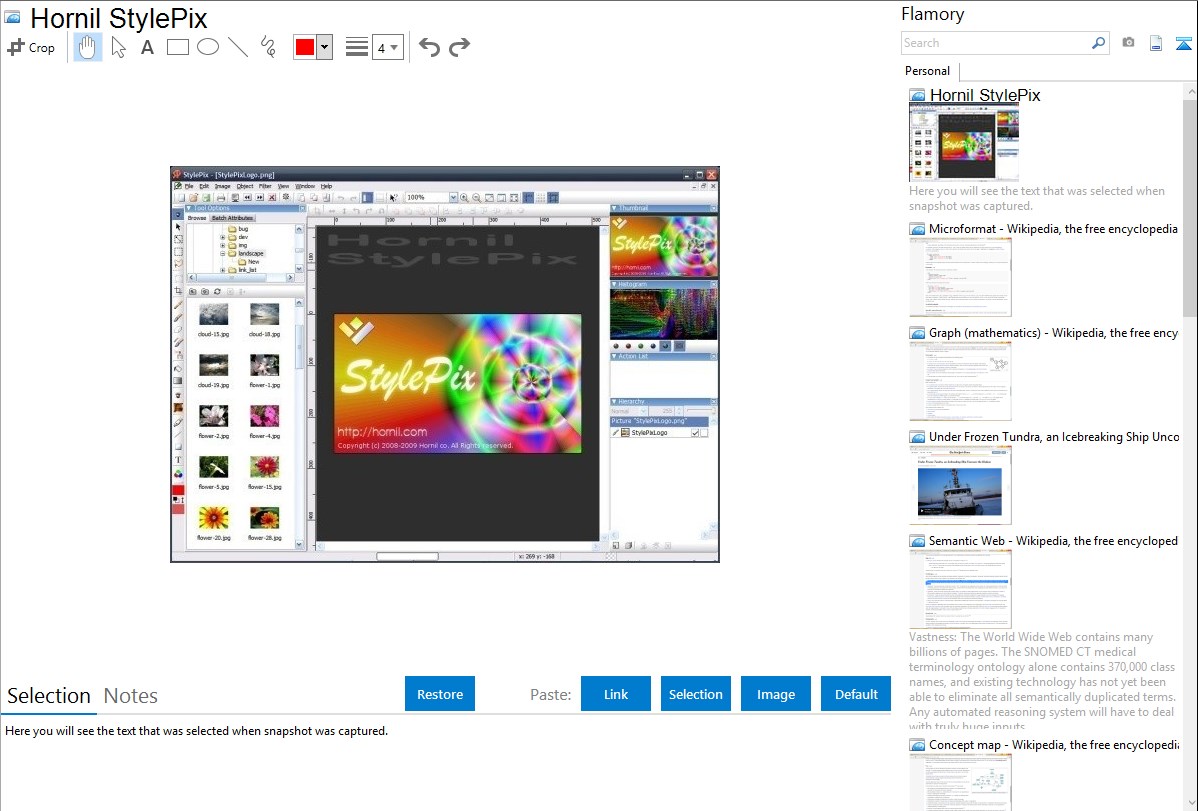This screenshot has height=811, width=1198.
Task: Activate the hand pan tool
Action: click(88, 47)
